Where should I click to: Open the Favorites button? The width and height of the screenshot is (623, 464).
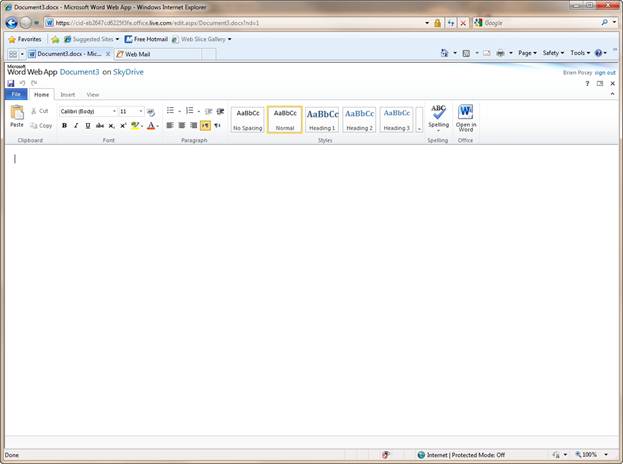pyautogui.click(x=25, y=39)
